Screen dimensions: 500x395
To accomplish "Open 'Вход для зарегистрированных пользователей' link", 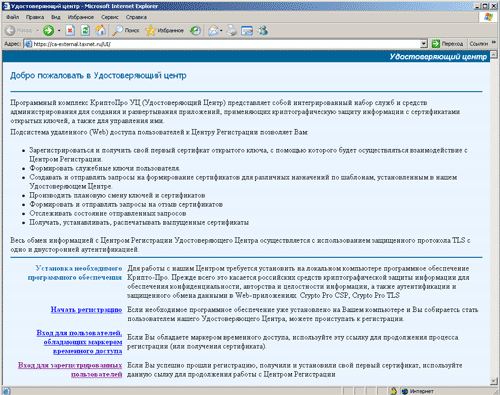I will click(x=70, y=370).
